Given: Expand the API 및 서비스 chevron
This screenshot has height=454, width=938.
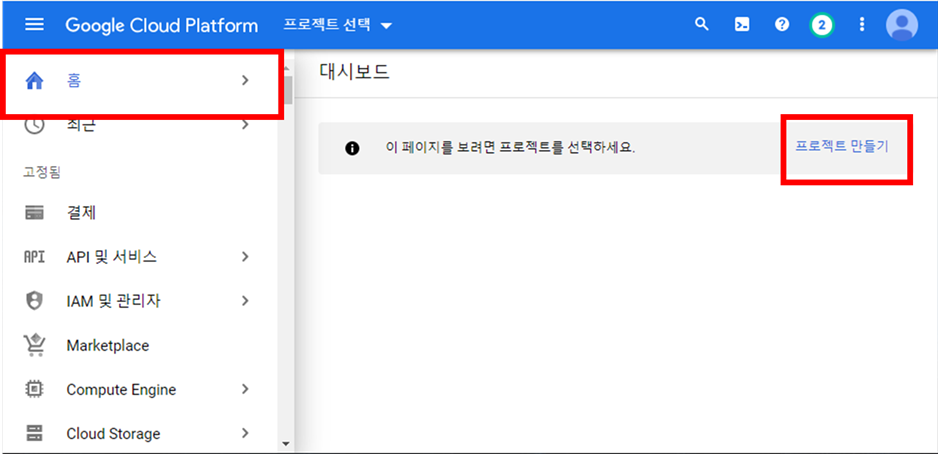Looking at the screenshot, I should click(245, 257).
